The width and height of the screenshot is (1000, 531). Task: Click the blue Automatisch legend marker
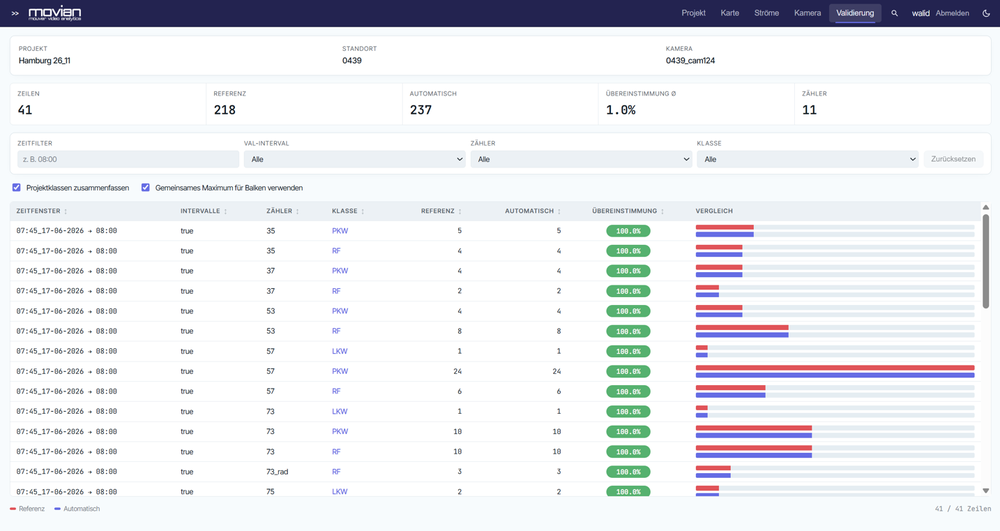(57, 509)
